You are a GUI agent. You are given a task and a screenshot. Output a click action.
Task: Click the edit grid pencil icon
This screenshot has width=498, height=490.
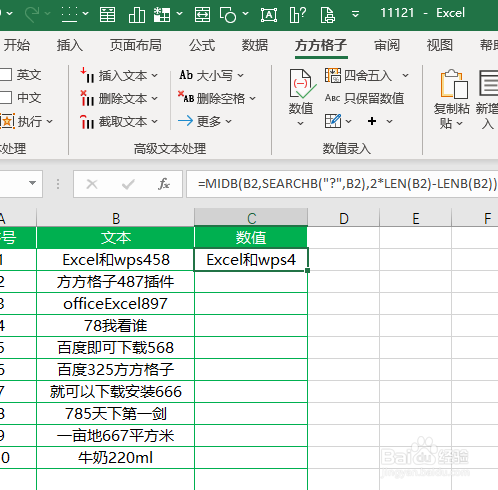333,121
